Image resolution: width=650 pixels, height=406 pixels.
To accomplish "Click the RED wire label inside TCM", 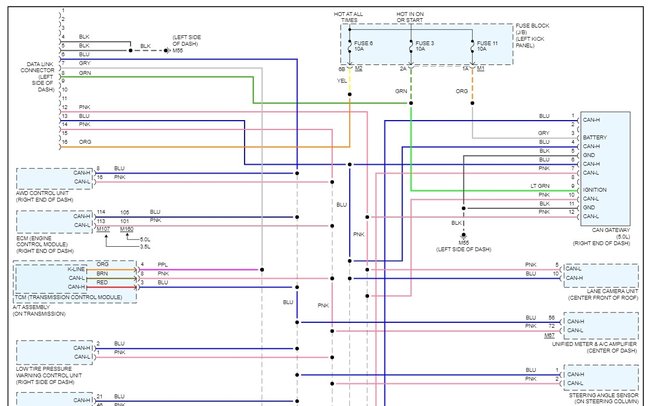I will click(x=102, y=282).
